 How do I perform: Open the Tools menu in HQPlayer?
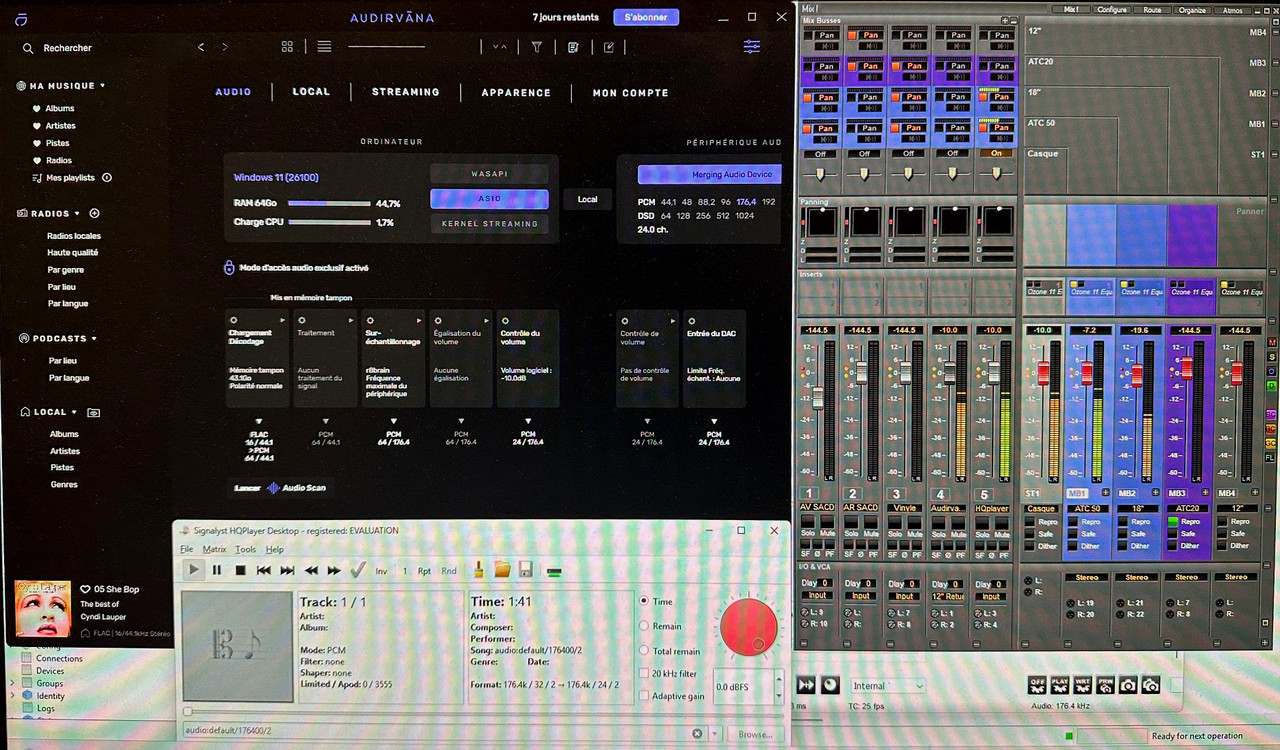pos(245,549)
